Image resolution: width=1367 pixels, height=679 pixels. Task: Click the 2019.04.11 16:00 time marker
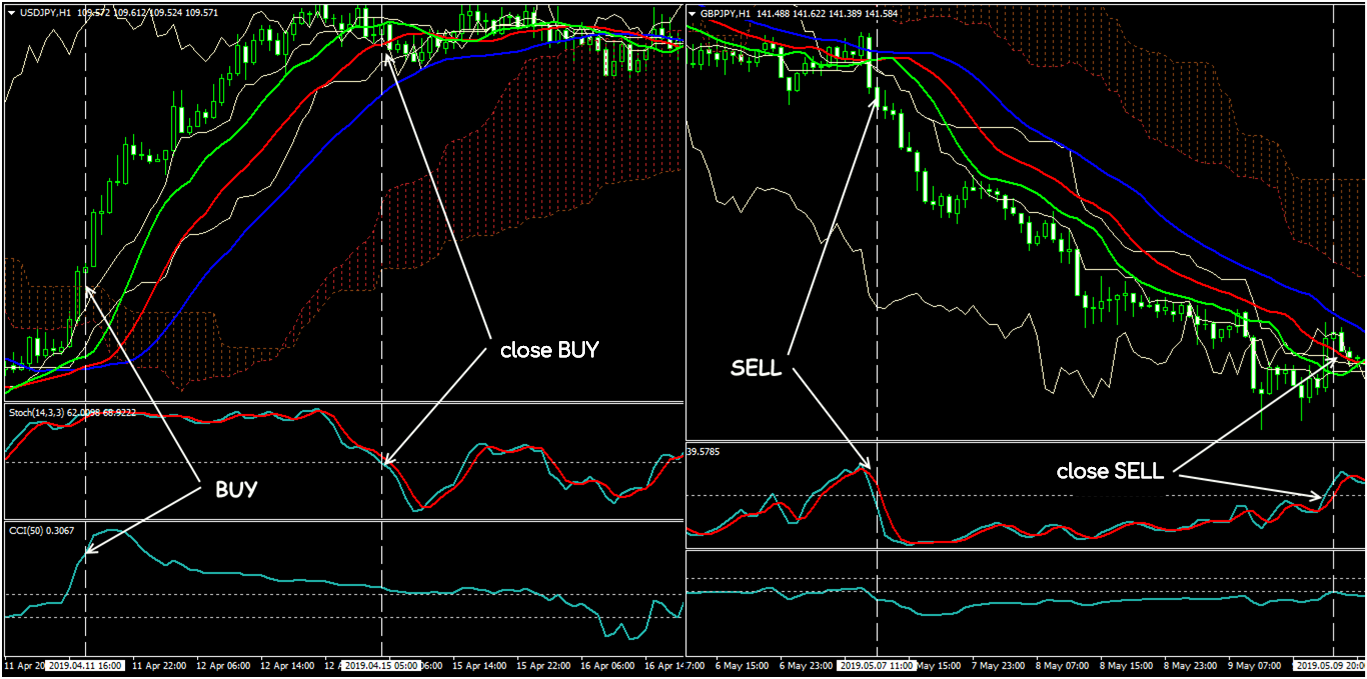click(x=85, y=665)
